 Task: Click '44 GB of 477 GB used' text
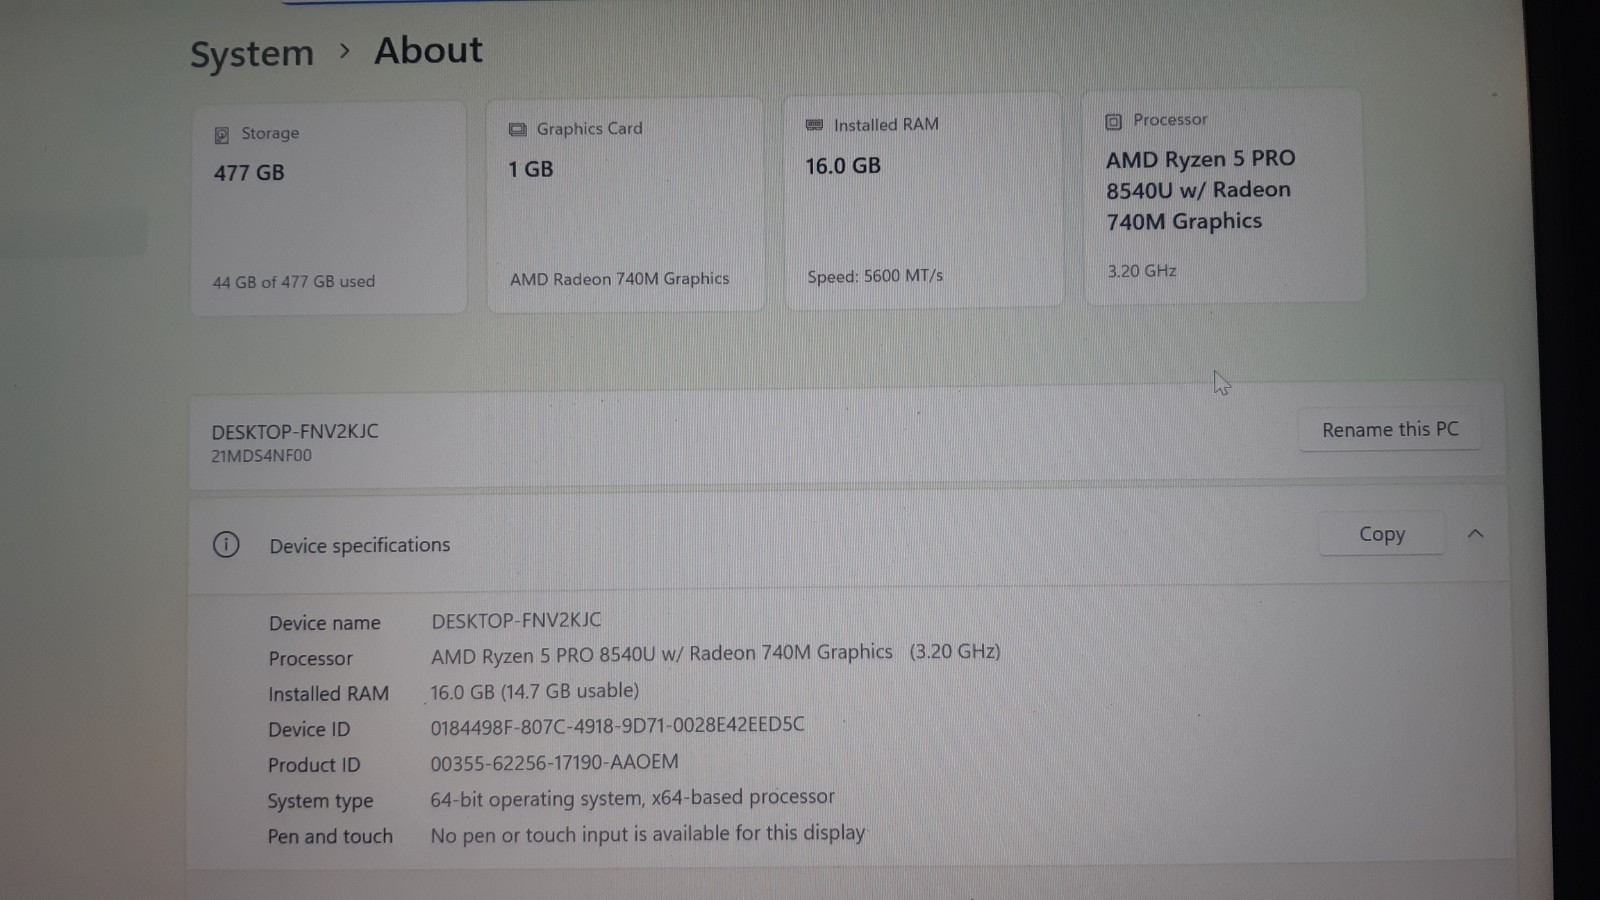point(294,282)
